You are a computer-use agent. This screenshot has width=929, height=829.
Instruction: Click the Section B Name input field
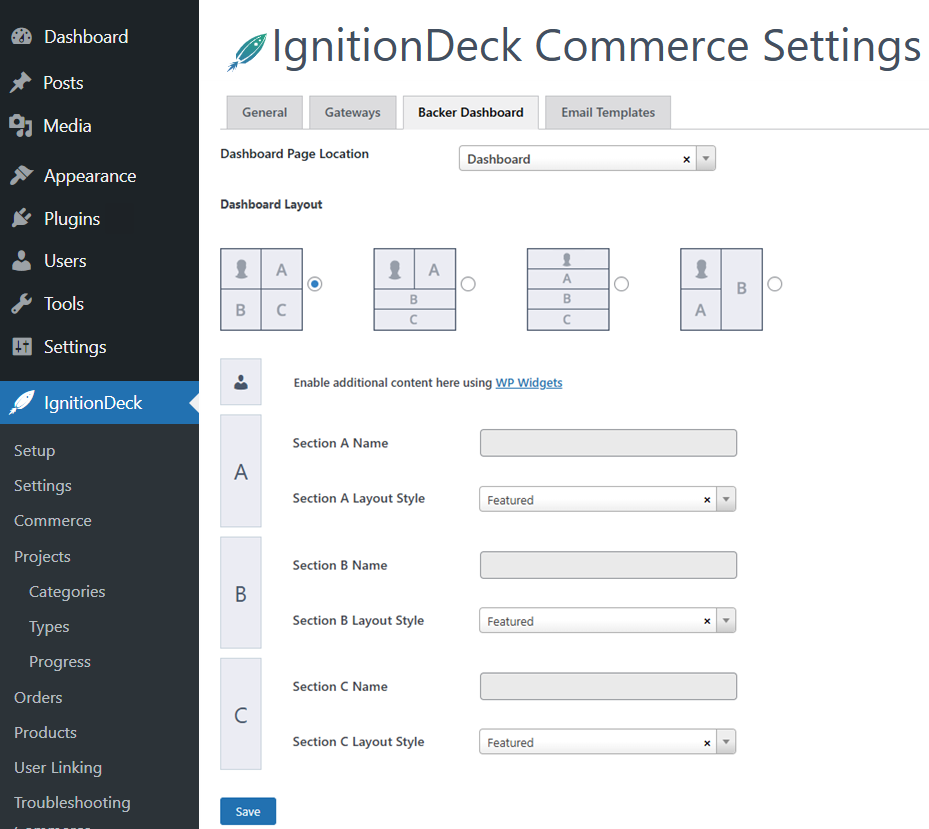608,565
